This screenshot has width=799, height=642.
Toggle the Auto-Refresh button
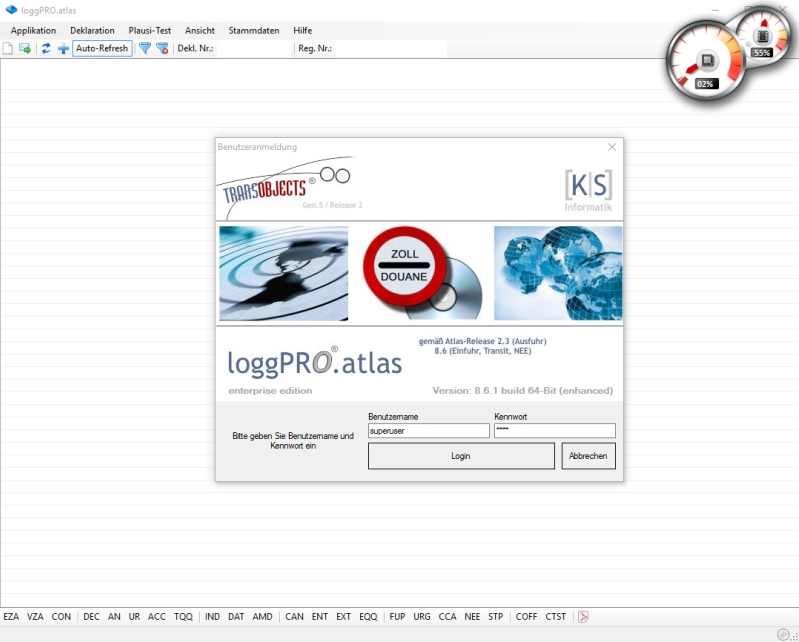(102, 48)
